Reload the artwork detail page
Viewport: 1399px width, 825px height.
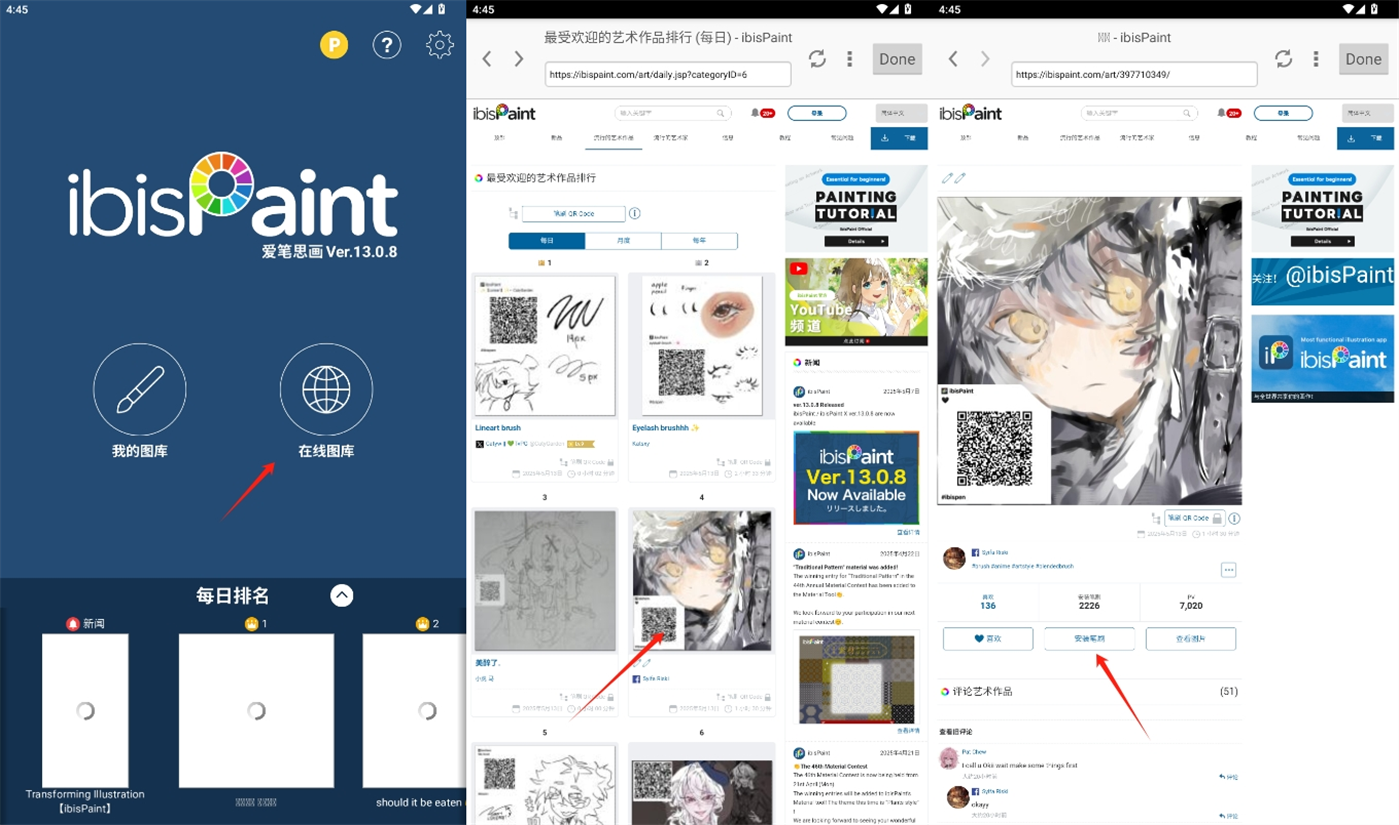pyautogui.click(x=1283, y=59)
